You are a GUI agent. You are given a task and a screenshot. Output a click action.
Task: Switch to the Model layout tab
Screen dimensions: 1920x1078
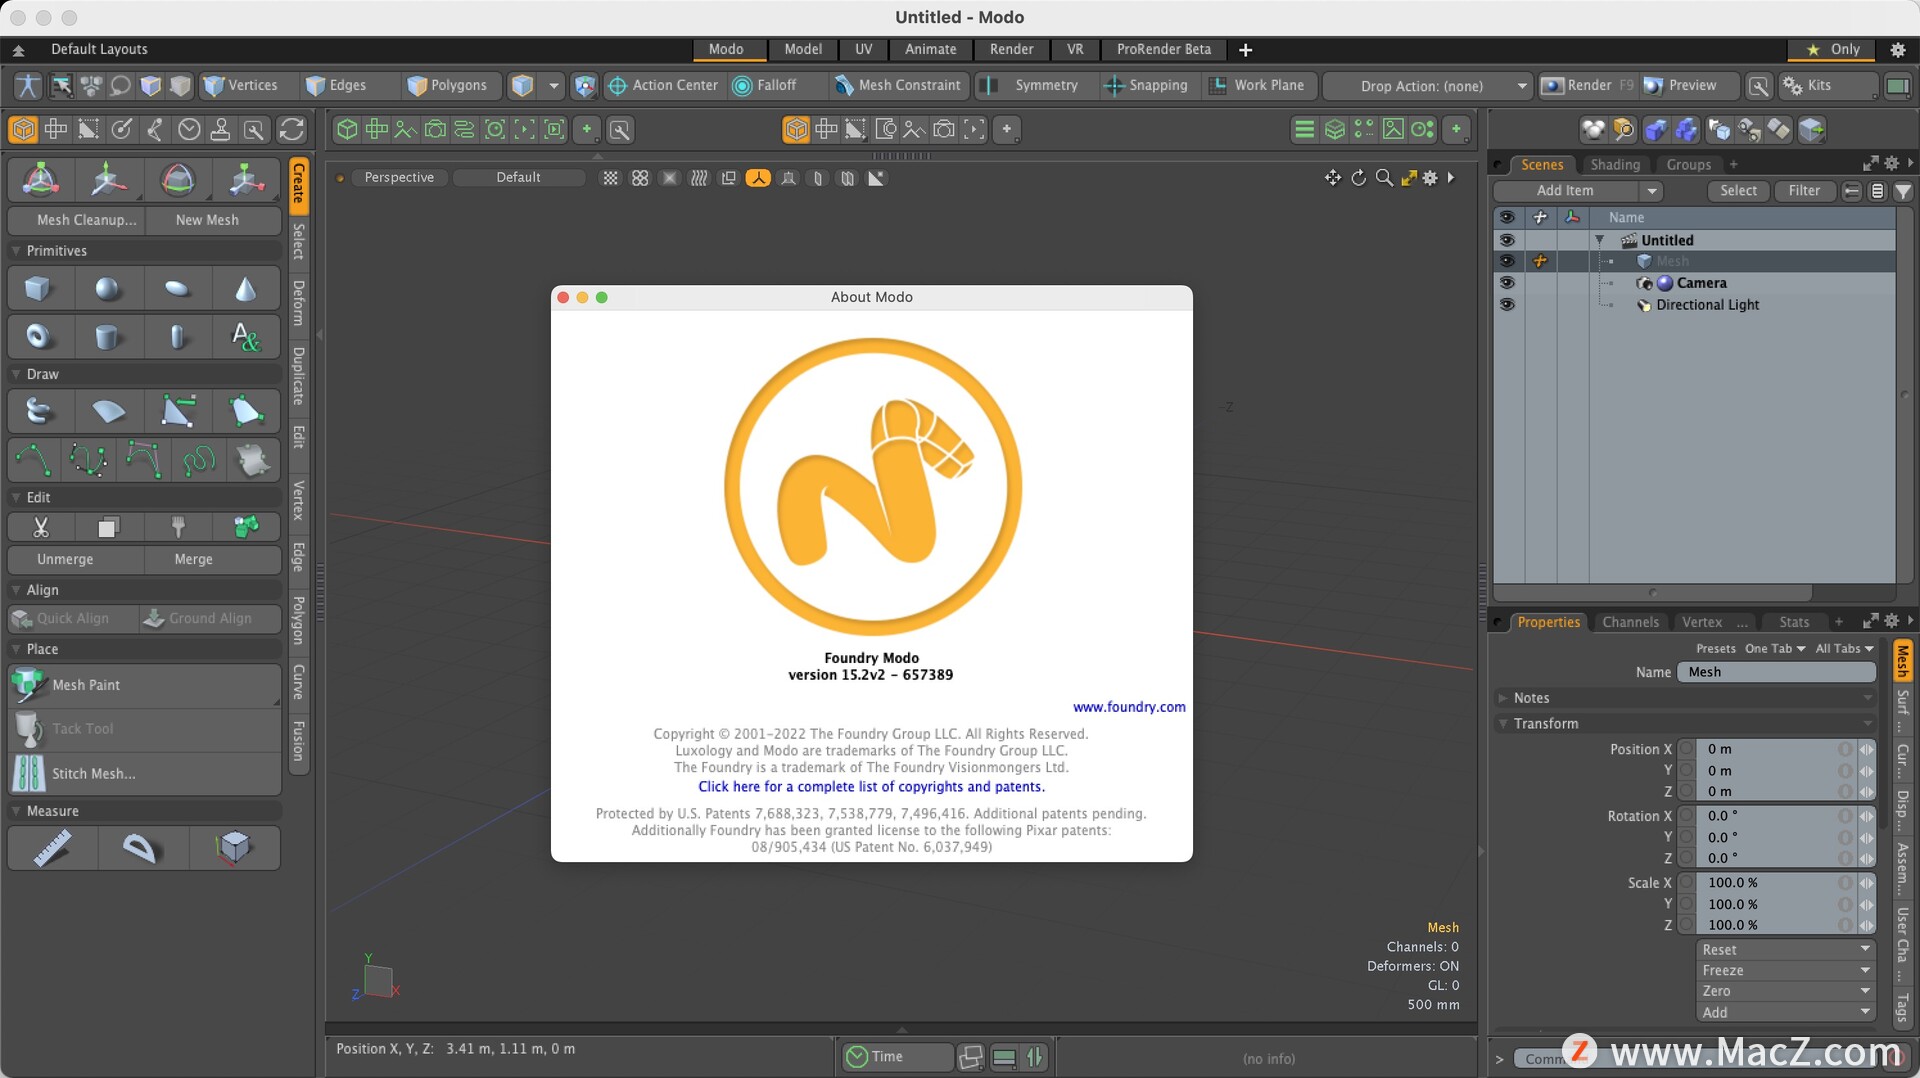[x=802, y=49]
